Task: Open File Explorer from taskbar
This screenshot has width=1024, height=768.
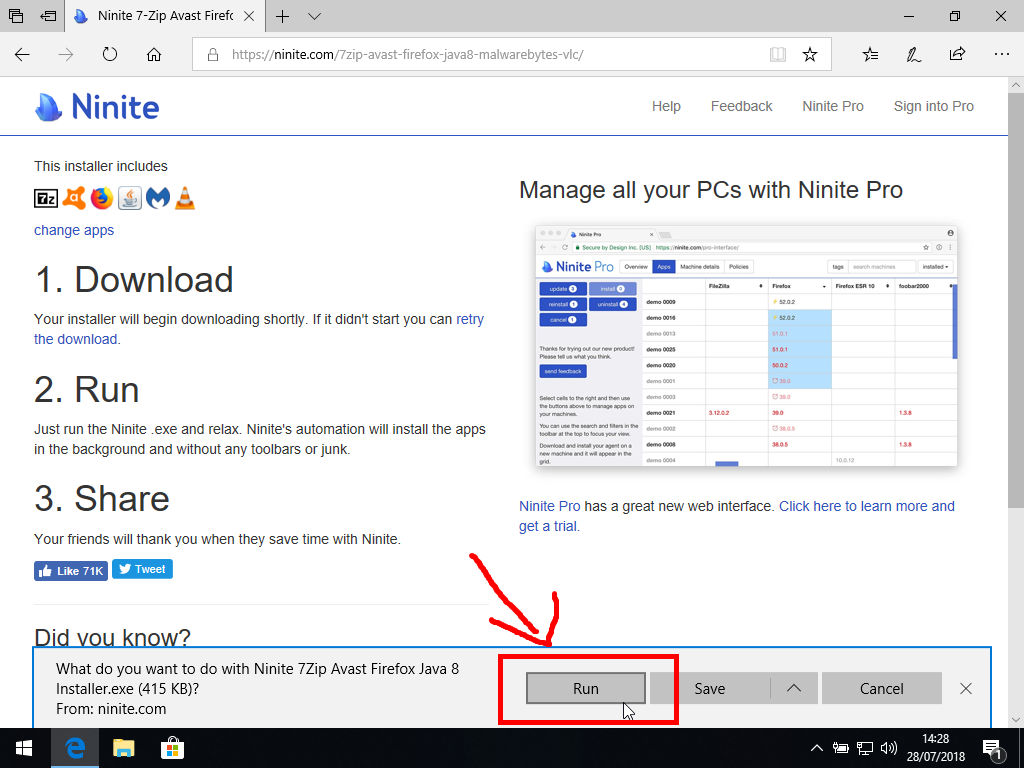Action: 123,748
